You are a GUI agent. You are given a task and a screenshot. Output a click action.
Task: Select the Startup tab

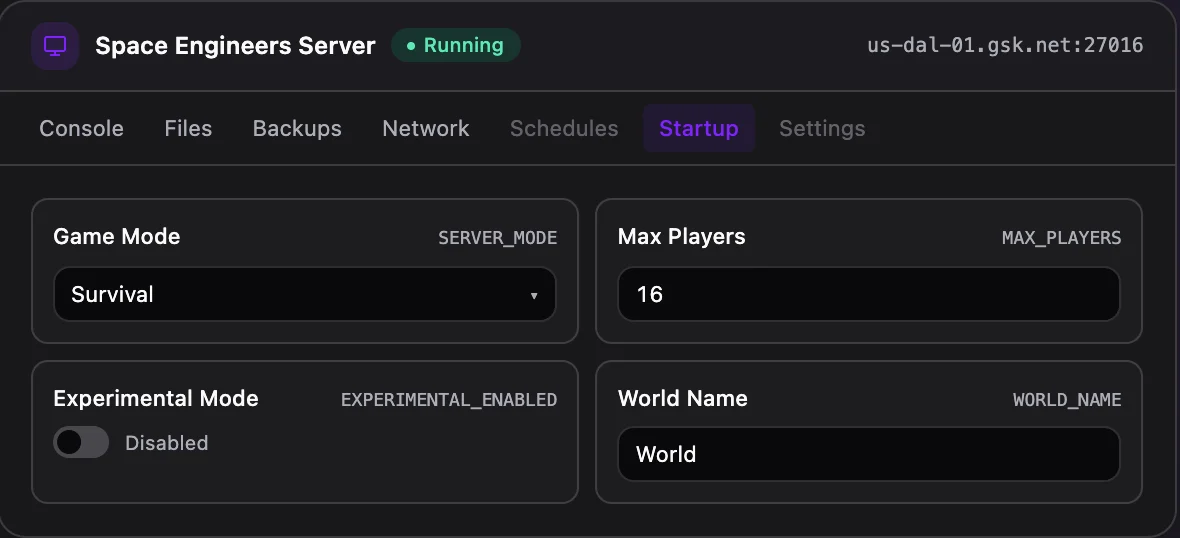[x=699, y=129]
